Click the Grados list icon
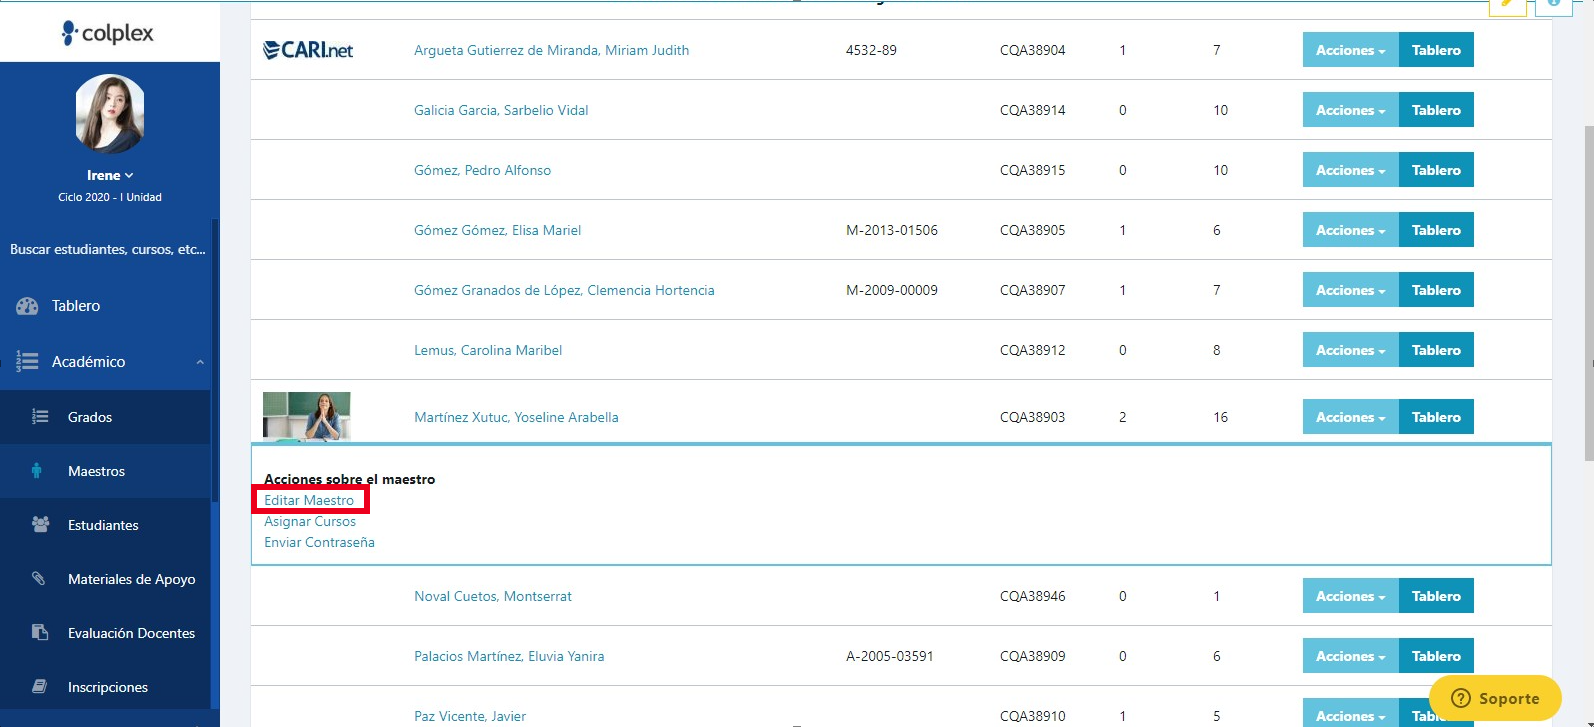 pos(40,417)
